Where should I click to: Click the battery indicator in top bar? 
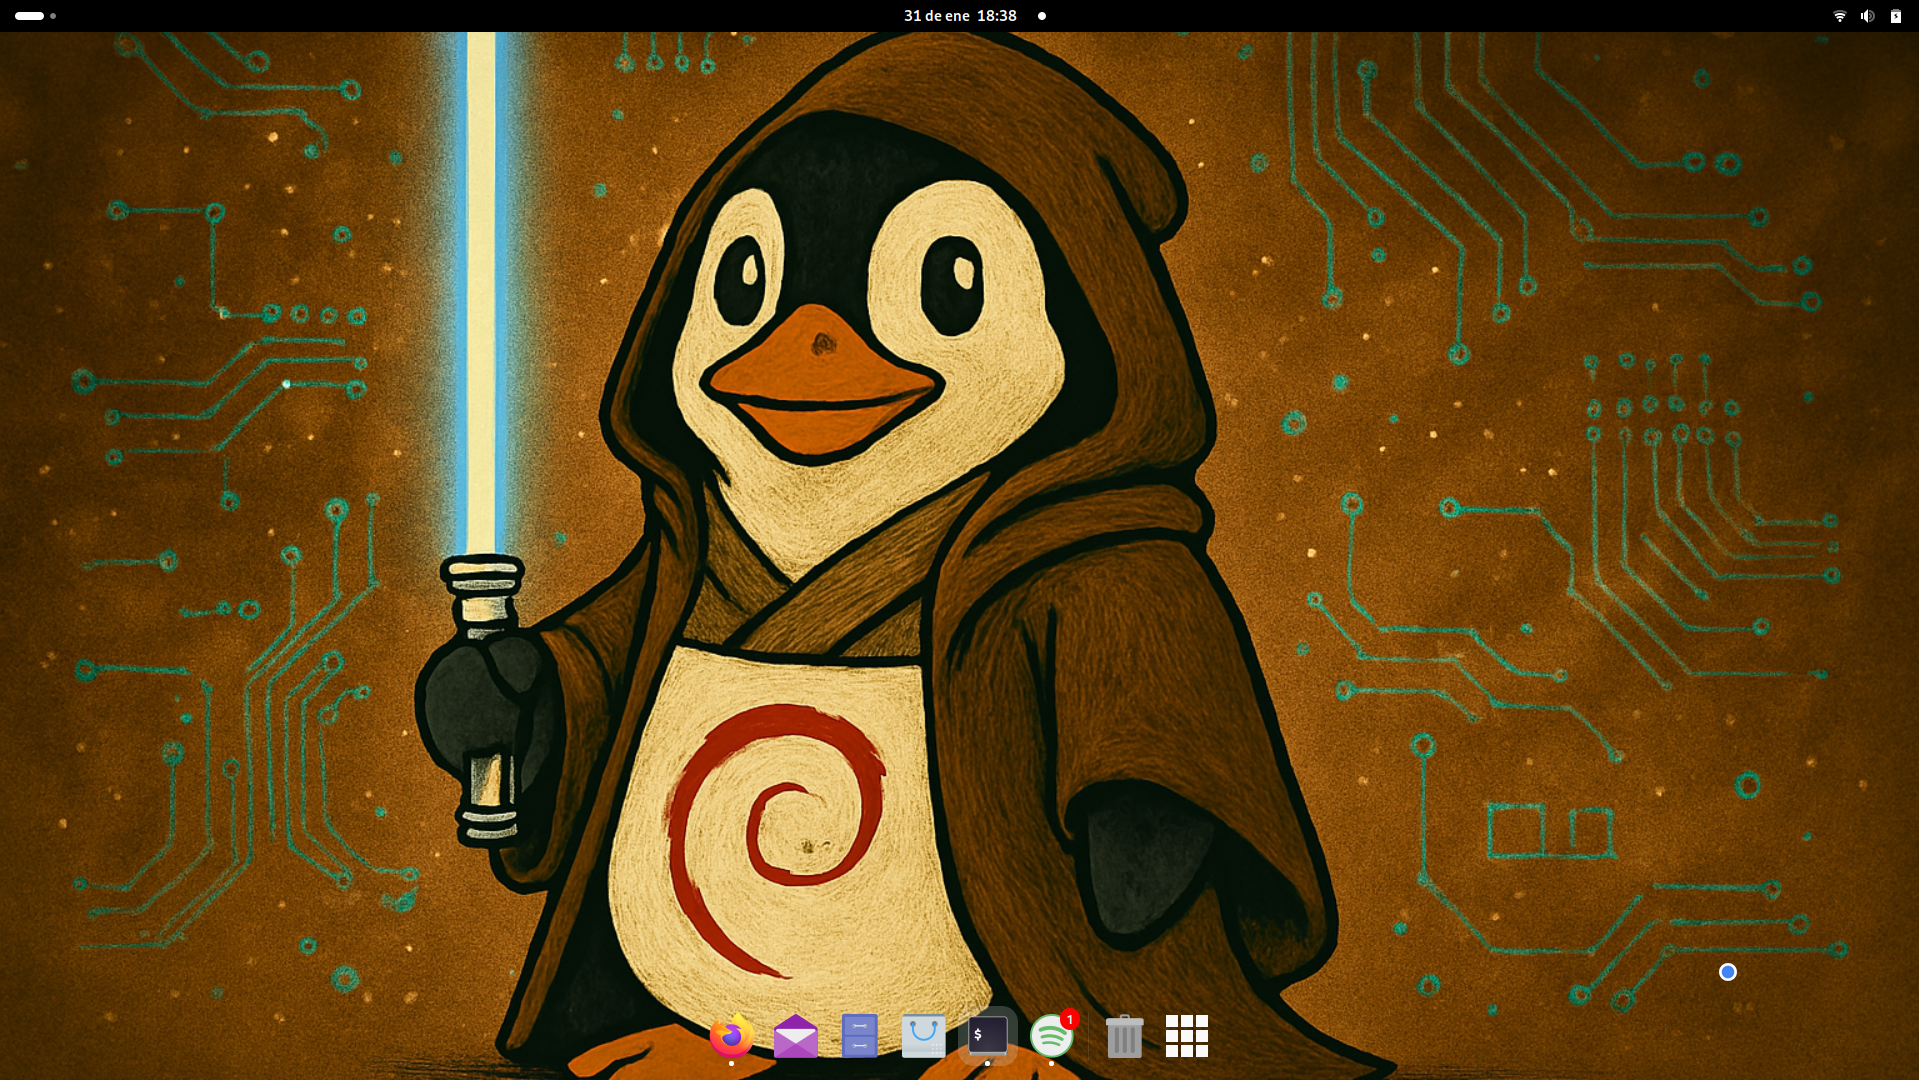pos(1895,16)
